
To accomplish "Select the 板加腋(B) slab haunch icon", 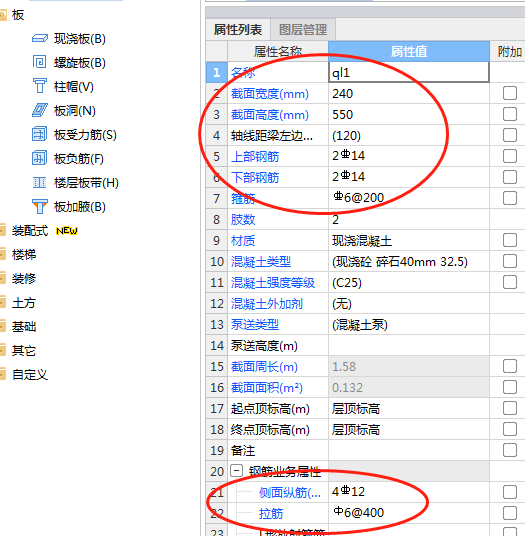I will [x=40, y=206].
